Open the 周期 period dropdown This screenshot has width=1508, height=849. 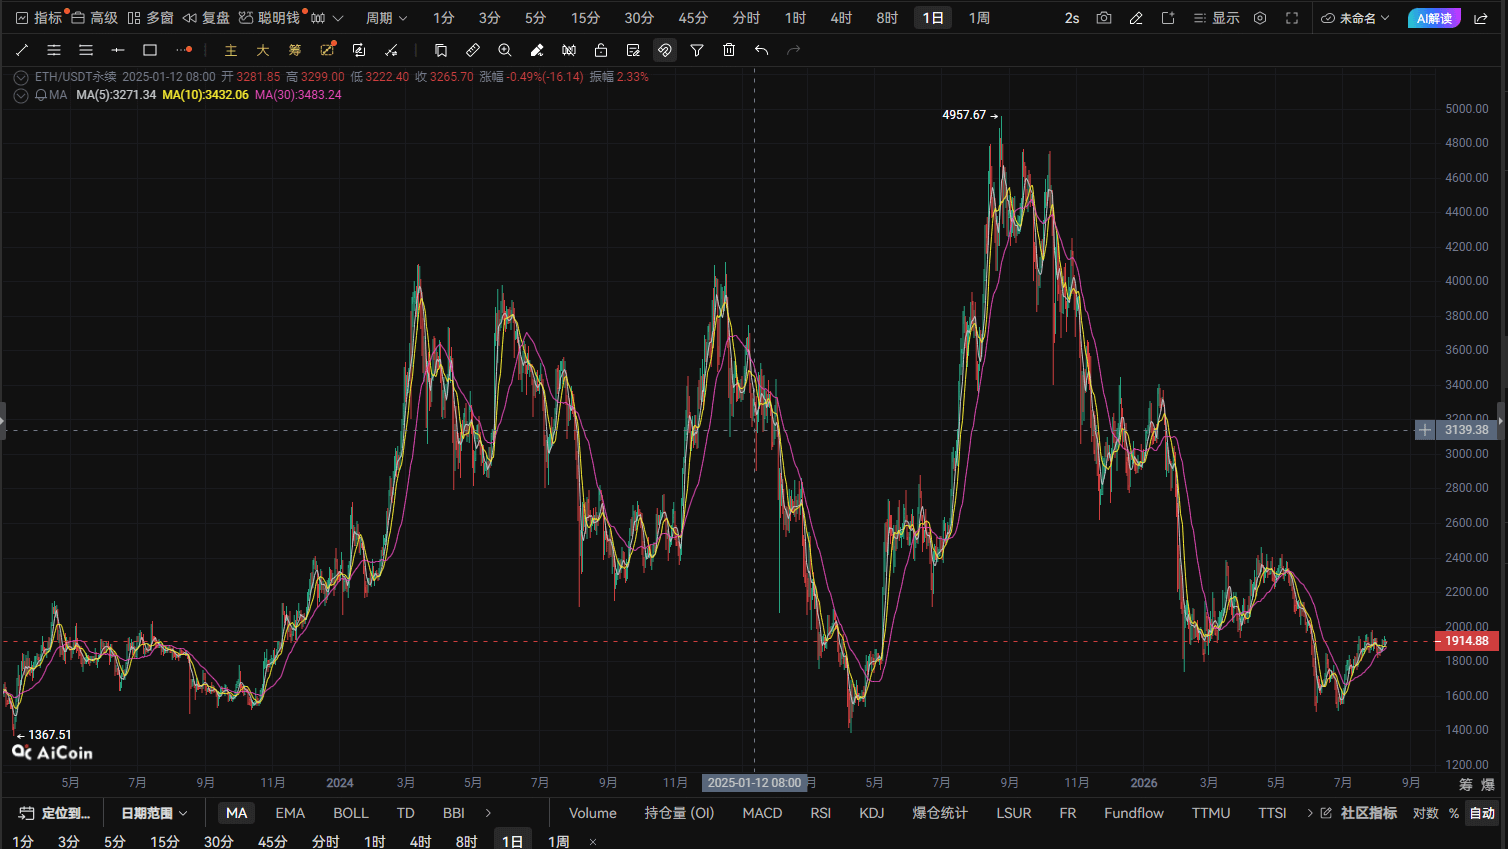(x=386, y=18)
